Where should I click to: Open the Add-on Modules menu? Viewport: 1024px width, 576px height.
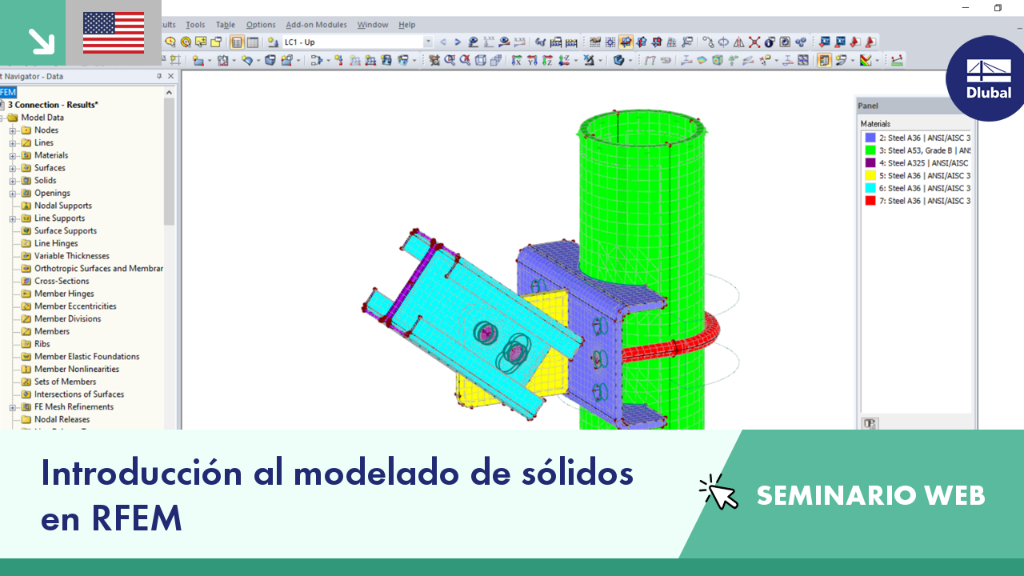click(x=316, y=25)
